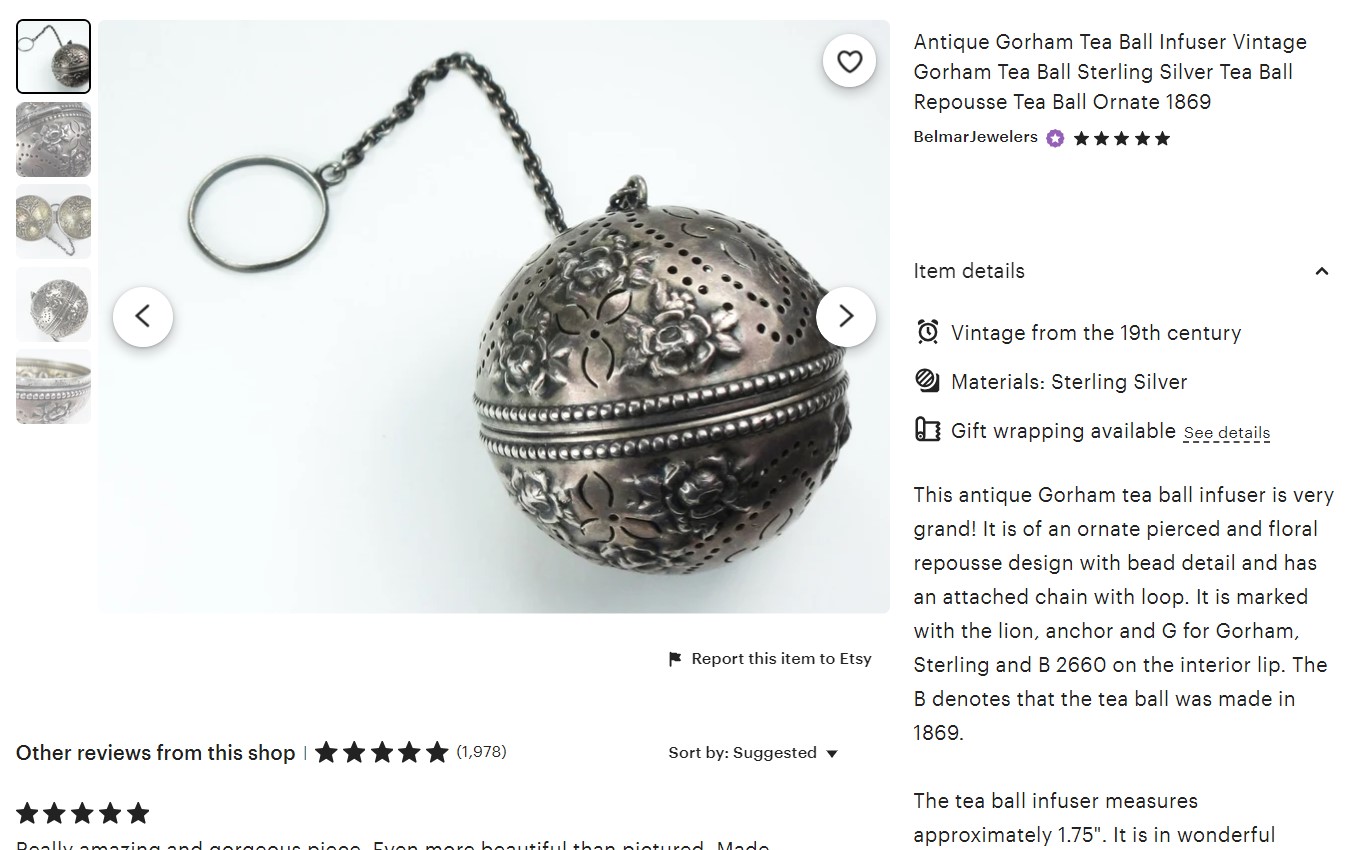Click the gift wrapping icon

pos(928,430)
